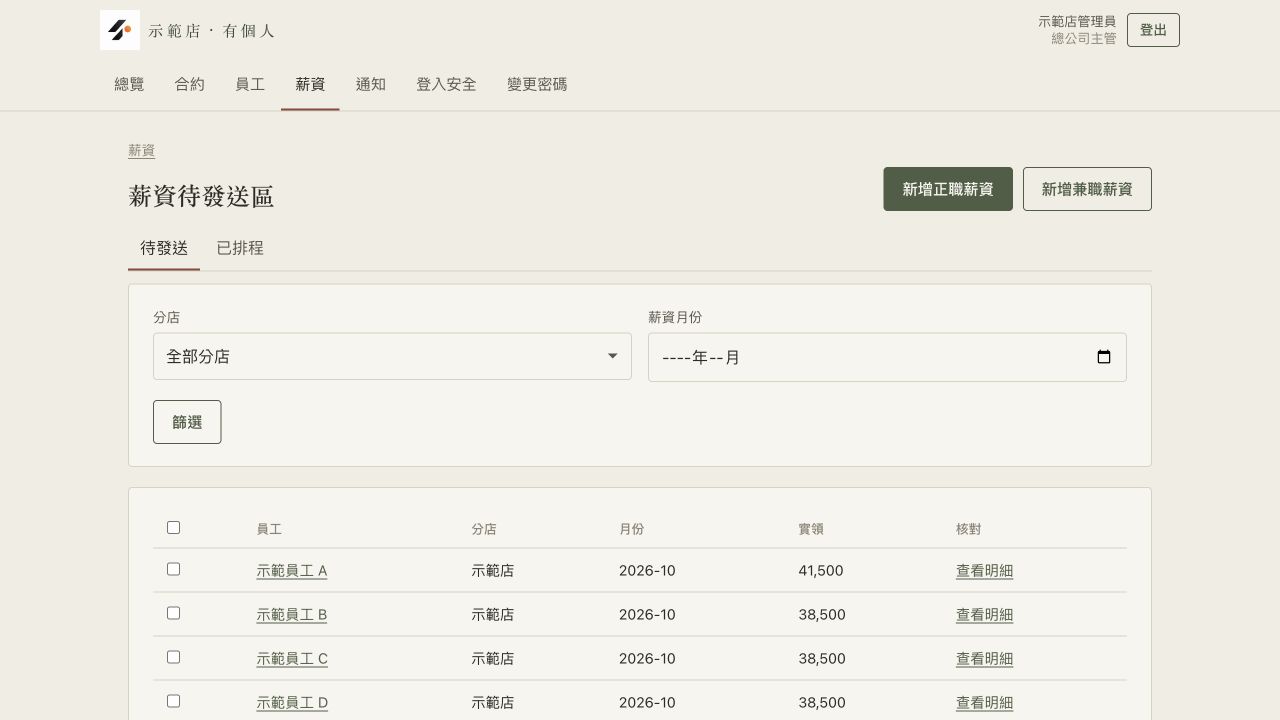Toggle the select-all checkbox in table header

tap(173, 527)
